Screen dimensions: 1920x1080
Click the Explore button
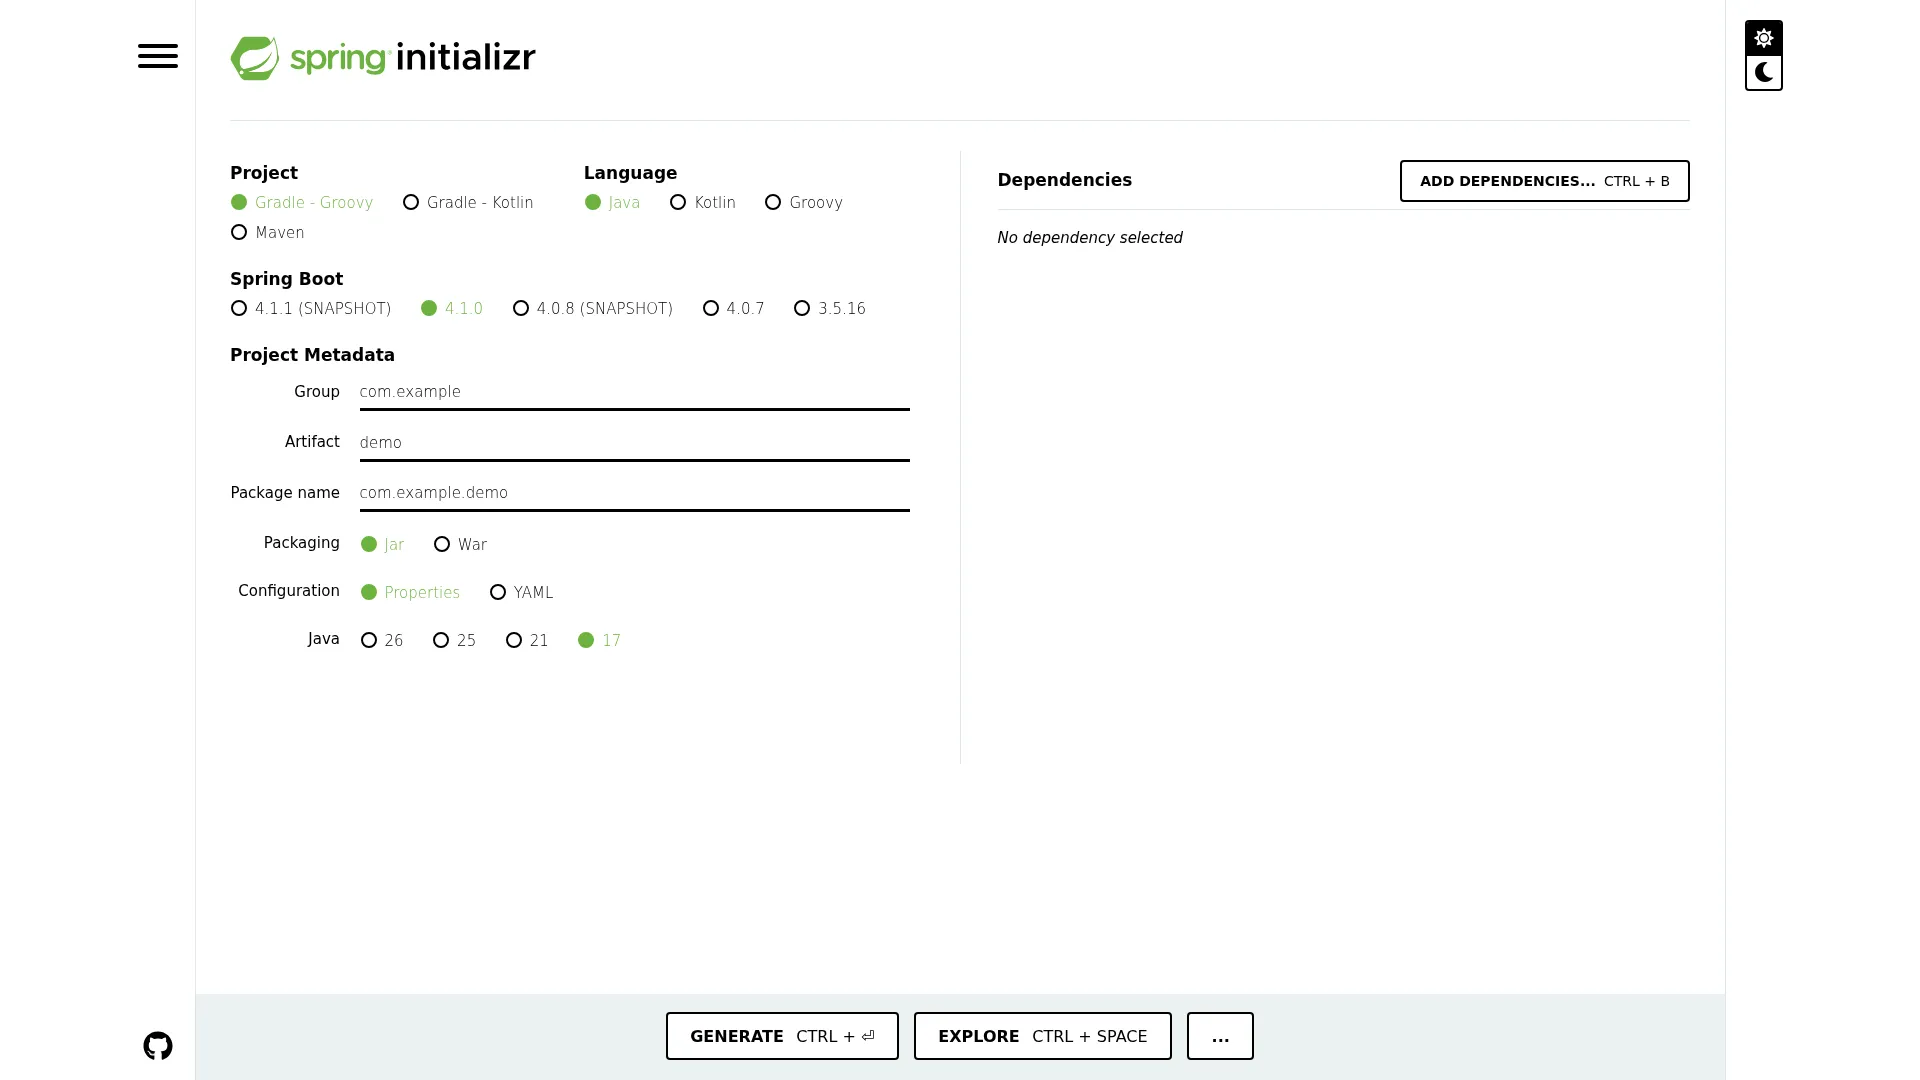[x=1042, y=1036]
